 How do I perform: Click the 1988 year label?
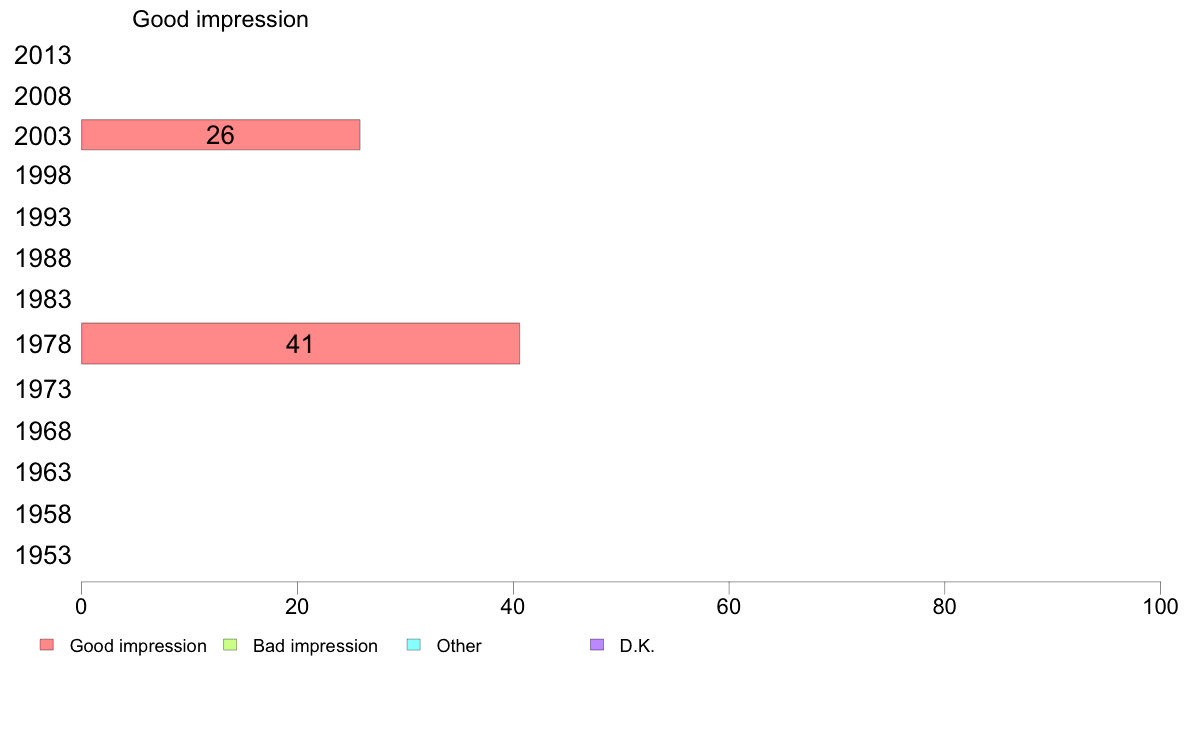coord(43,258)
